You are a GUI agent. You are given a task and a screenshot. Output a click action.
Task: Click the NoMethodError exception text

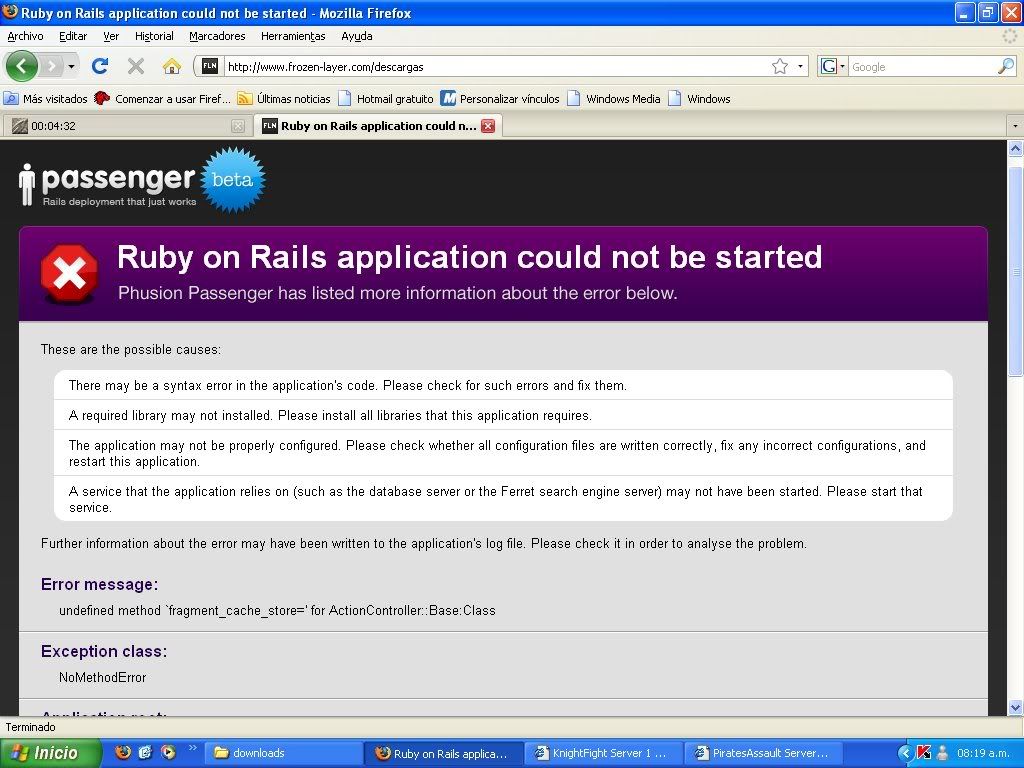click(103, 677)
